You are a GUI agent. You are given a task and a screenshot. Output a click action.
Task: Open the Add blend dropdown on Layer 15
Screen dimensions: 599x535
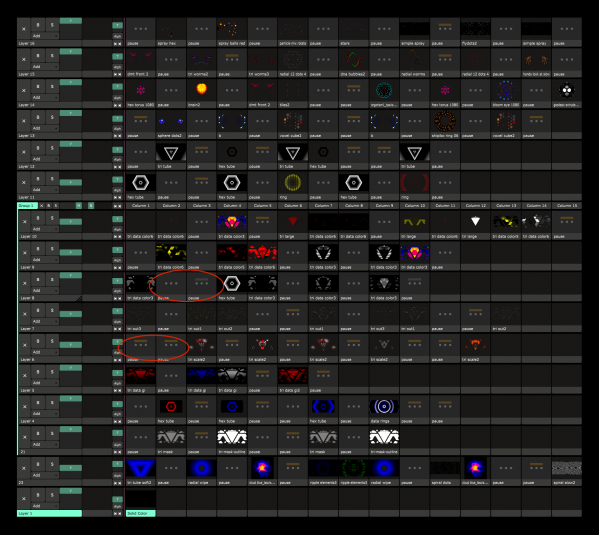(45, 66)
